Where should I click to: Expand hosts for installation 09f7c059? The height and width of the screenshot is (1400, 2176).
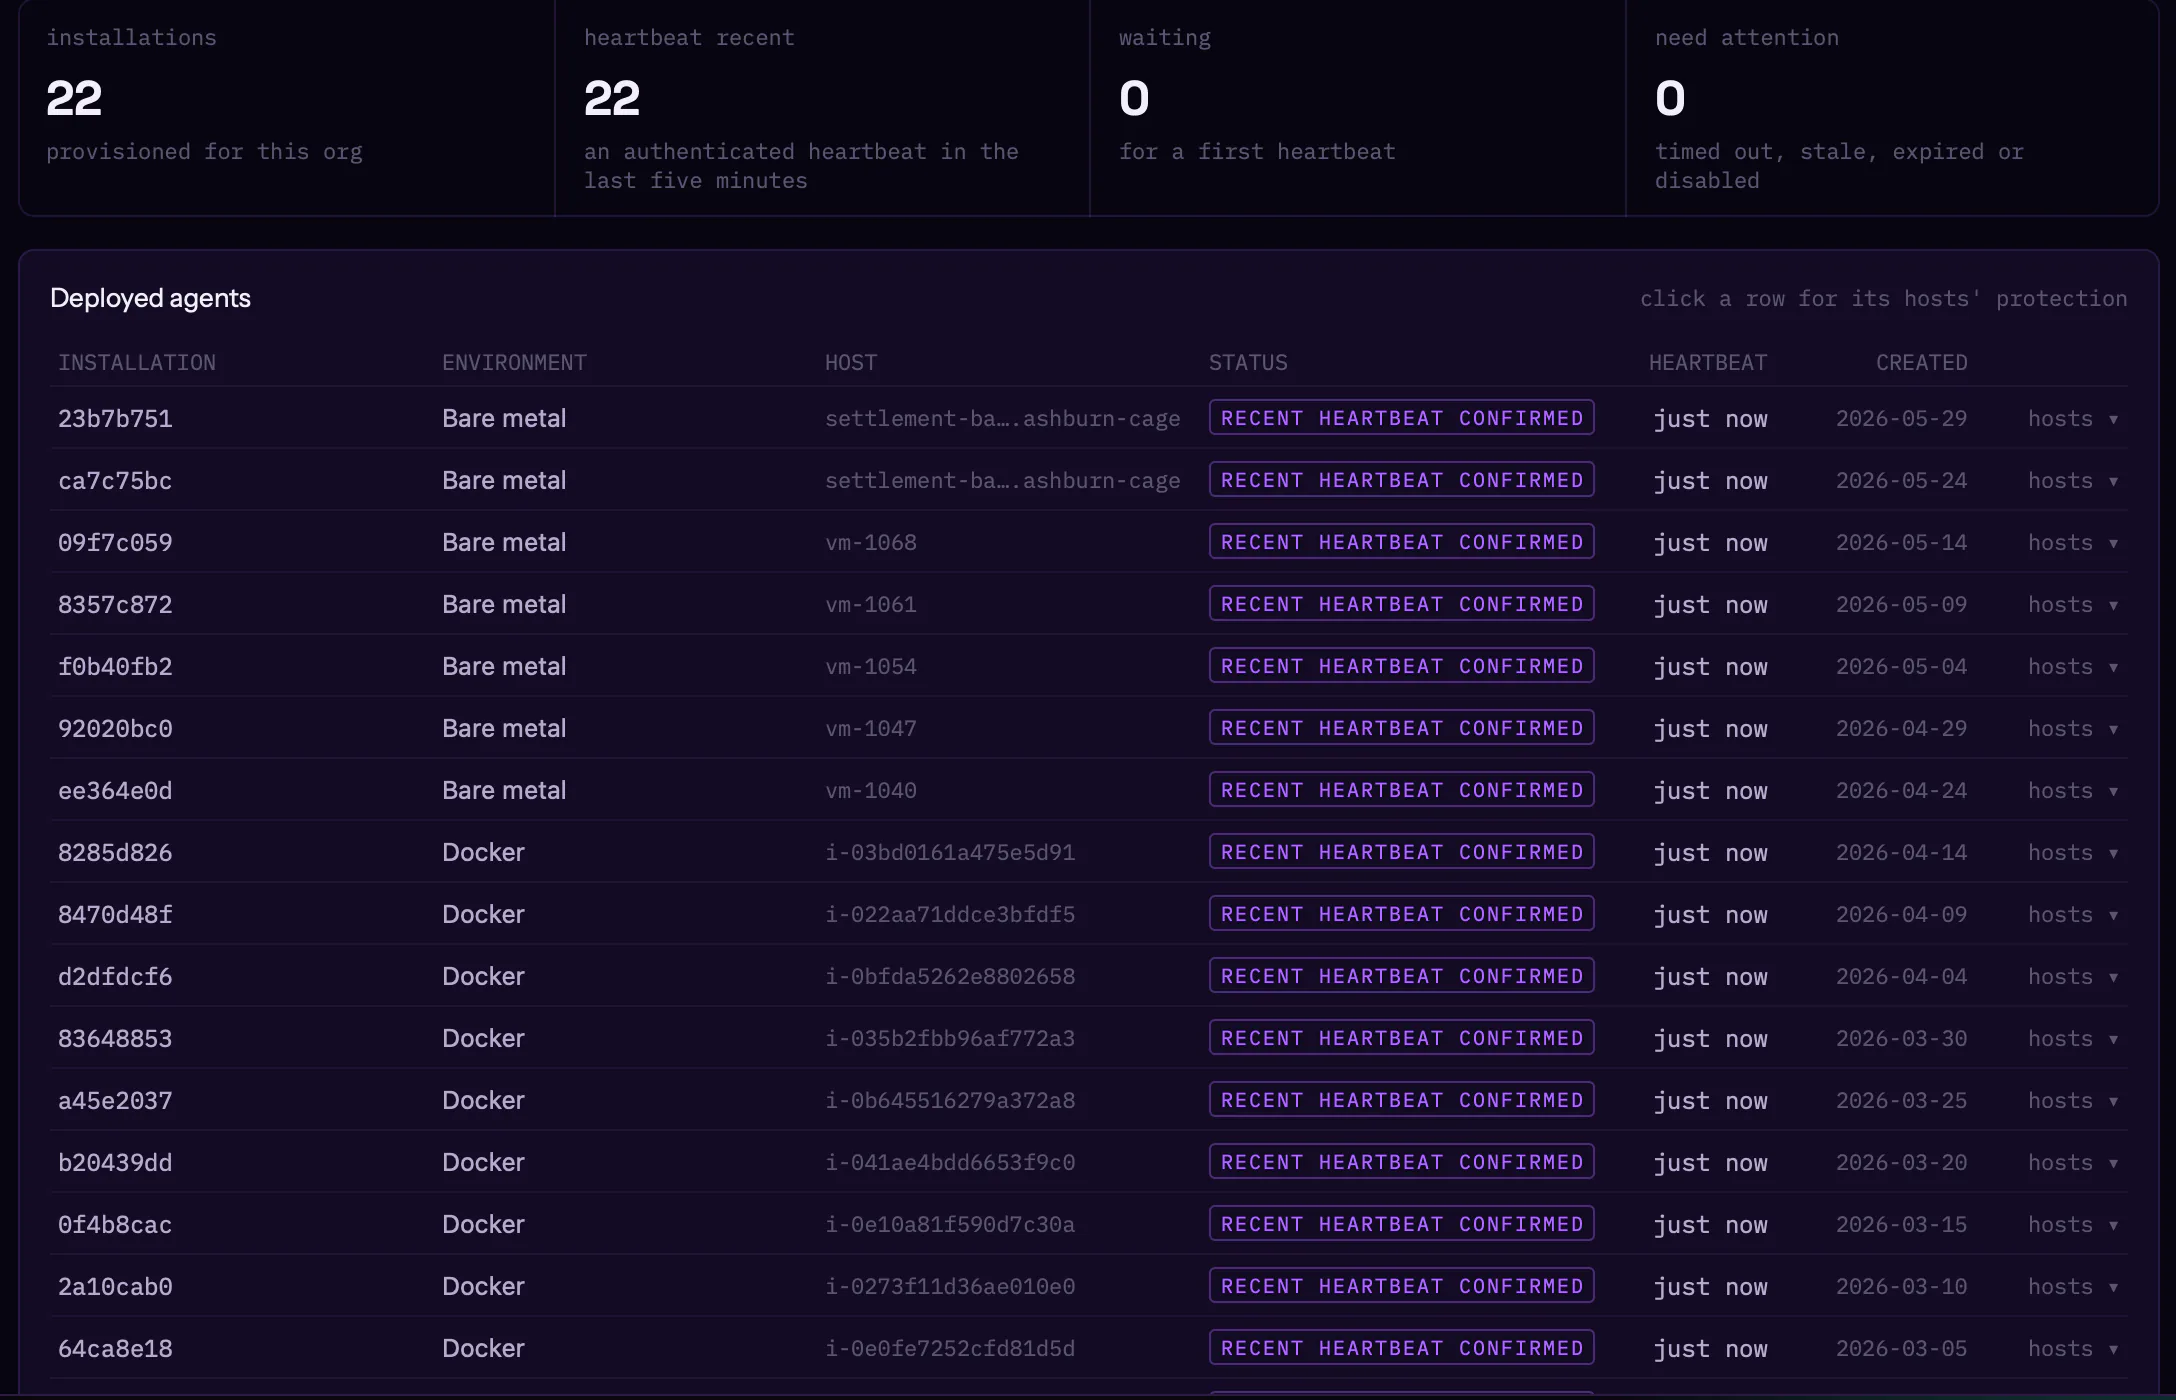coord(2073,543)
